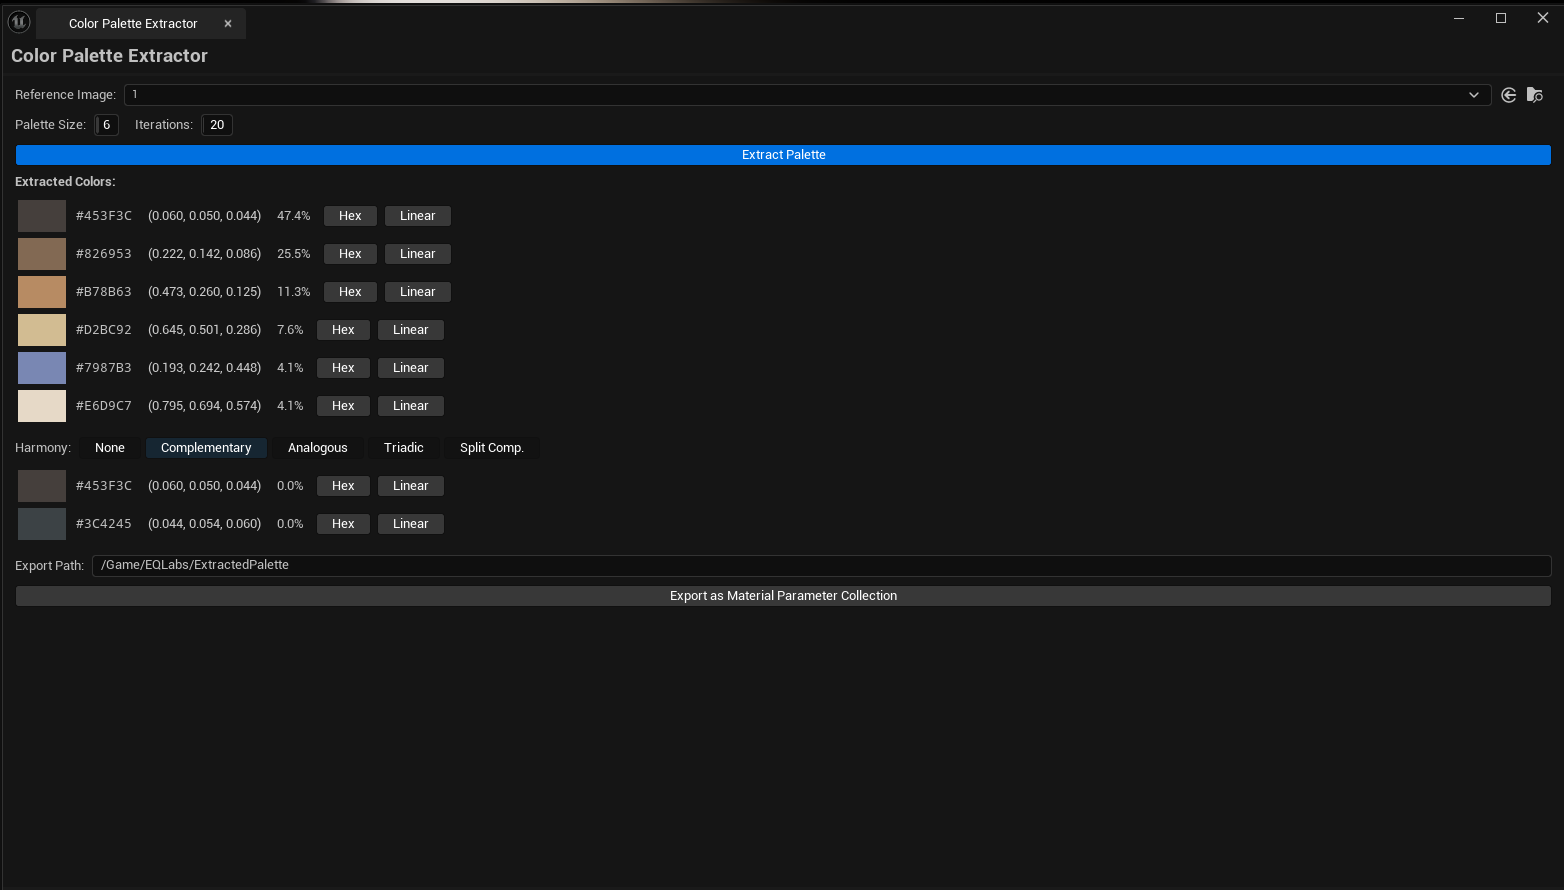
Task: Click the Unreal Engine logo icon
Action: point(18,21)
